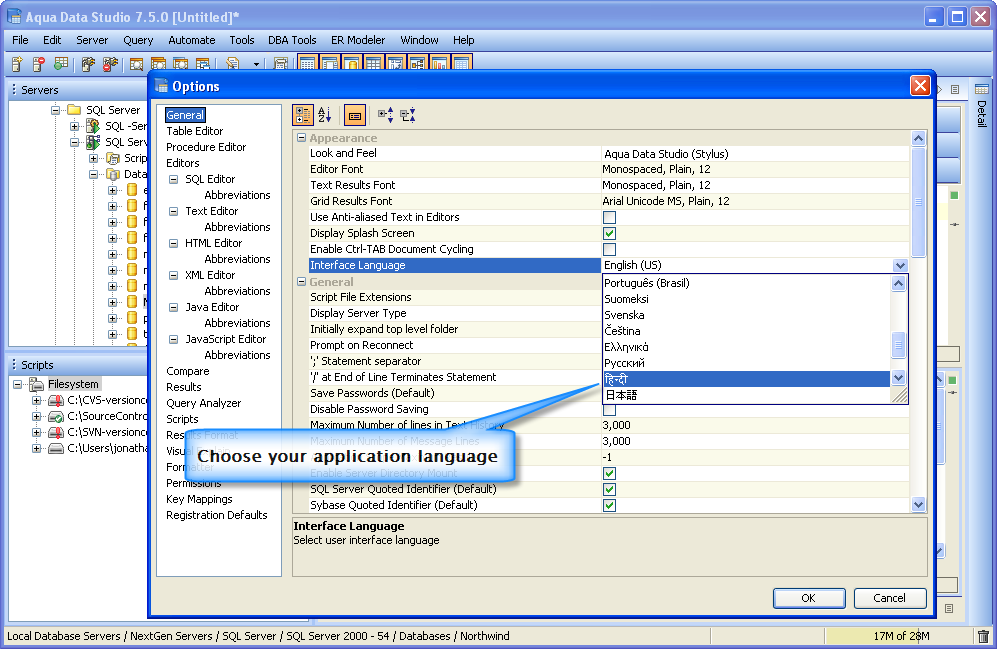This screenshot has width=997, height=649.
Task: Close the Options dialog with red X
Action: (920, 85)
